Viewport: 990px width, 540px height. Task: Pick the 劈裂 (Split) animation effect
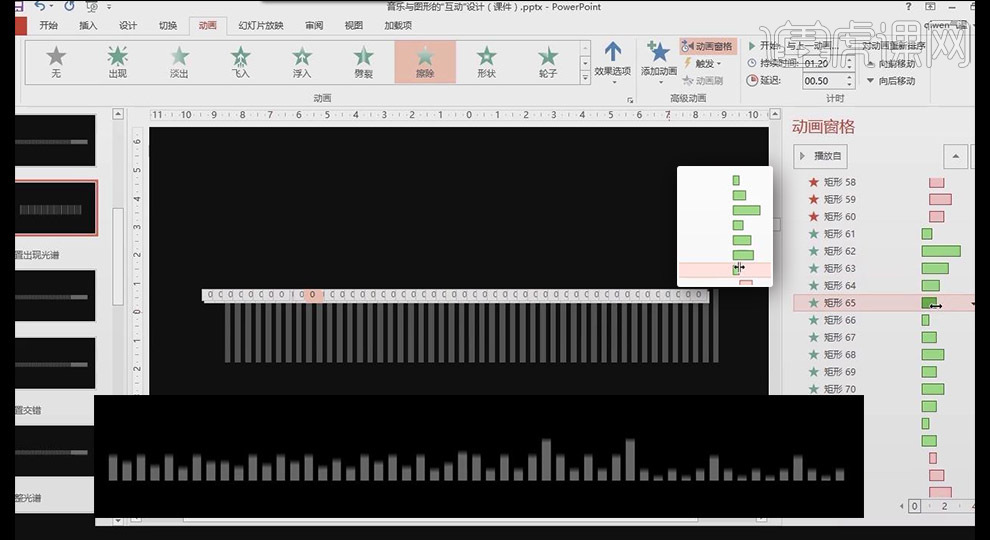pos(364,62)
